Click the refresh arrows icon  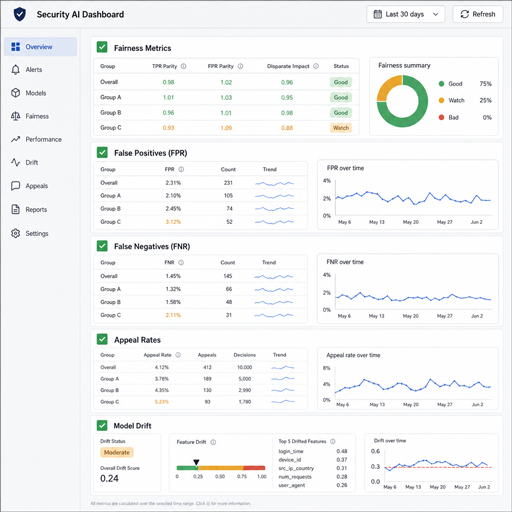[x=465, y=14]
